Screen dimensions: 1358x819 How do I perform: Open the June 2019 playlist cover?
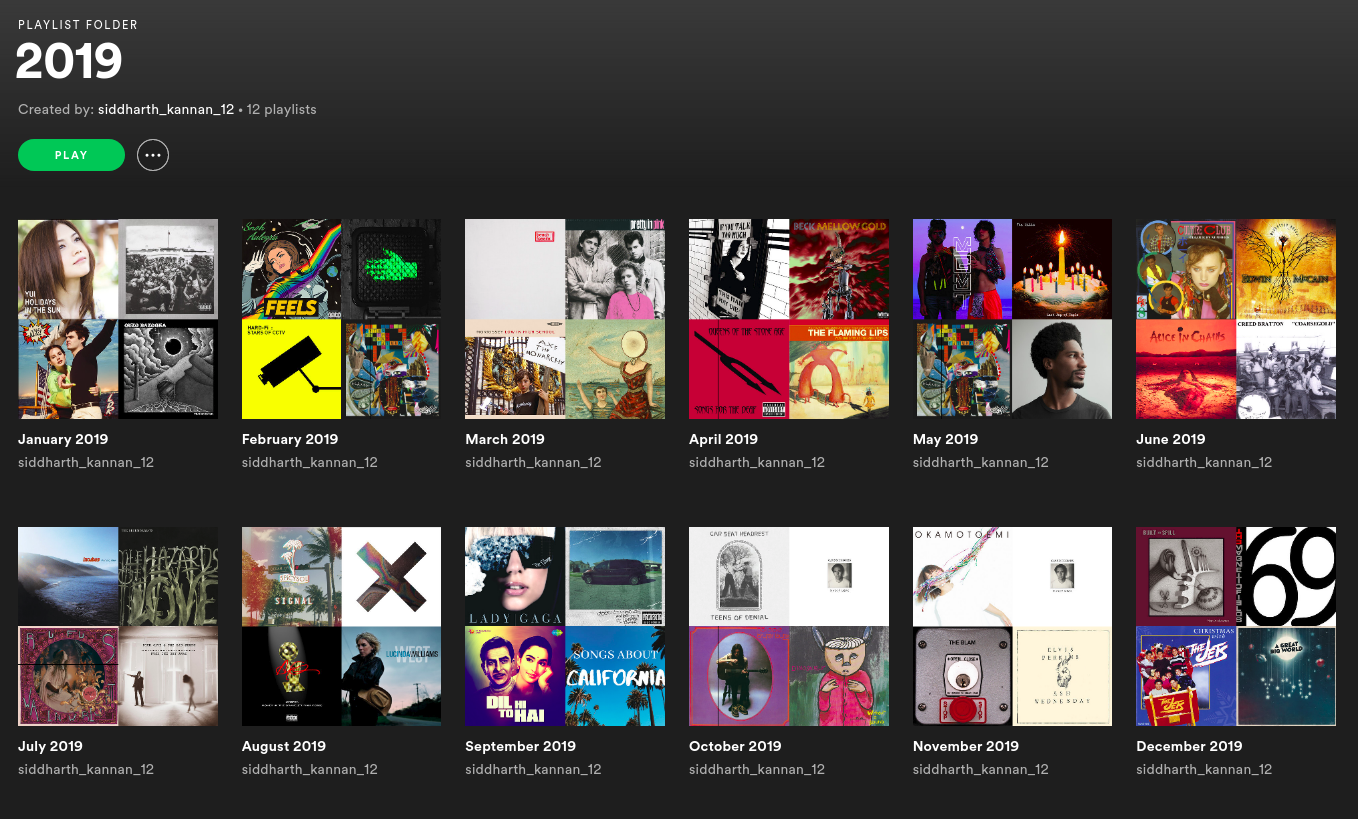(1236, 319)
